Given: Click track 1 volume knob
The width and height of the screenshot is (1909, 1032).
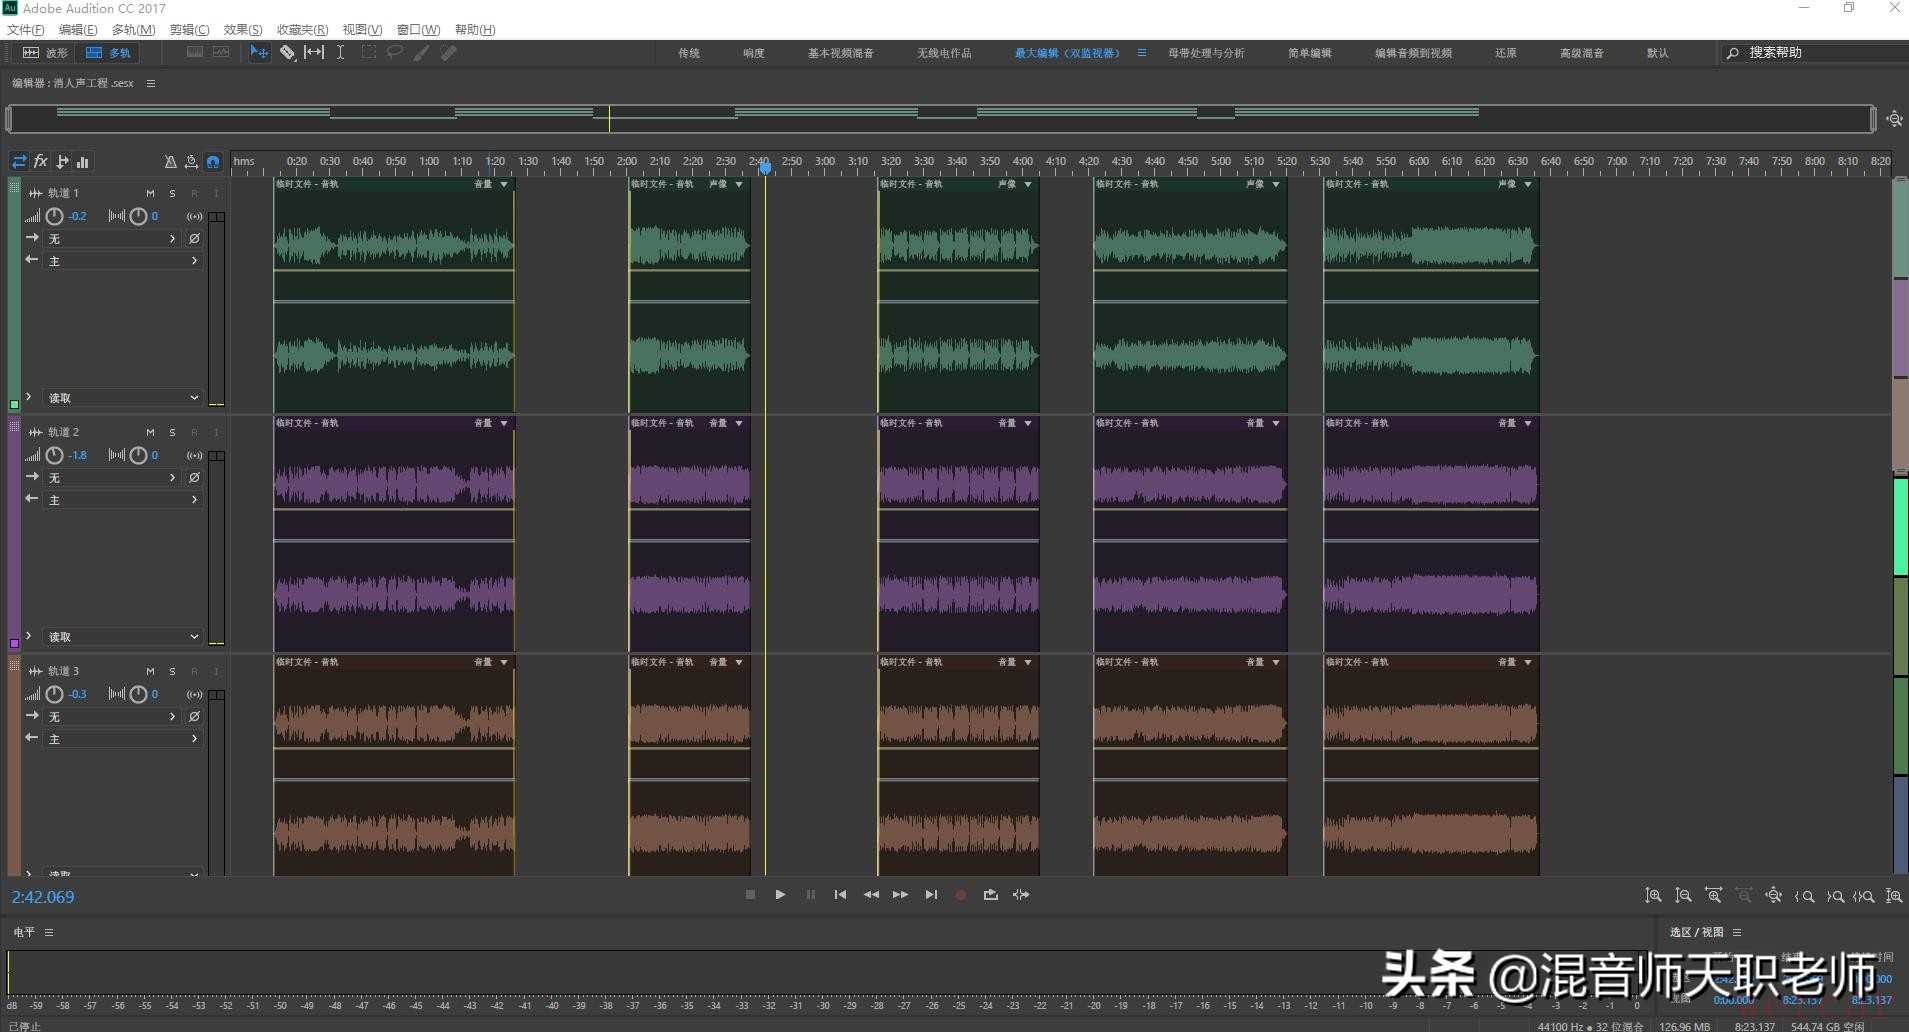Looking at the screenshot, I should click(55, 216).
